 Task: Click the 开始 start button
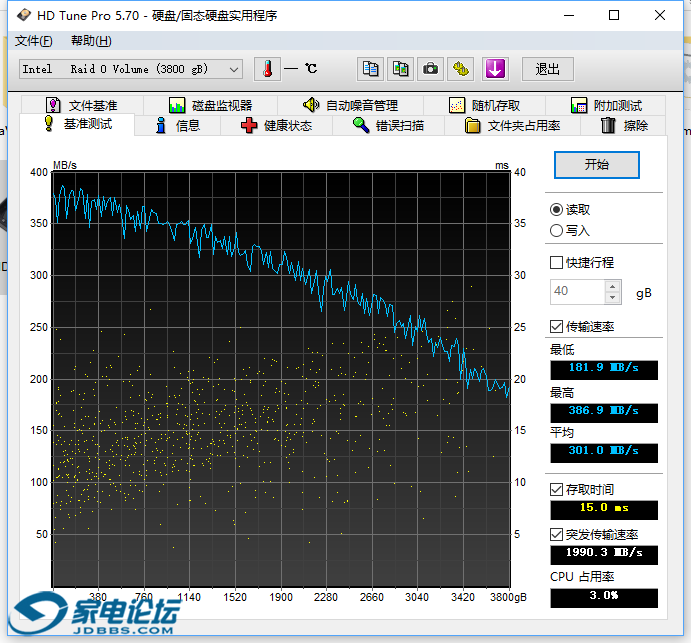(597, 165)
